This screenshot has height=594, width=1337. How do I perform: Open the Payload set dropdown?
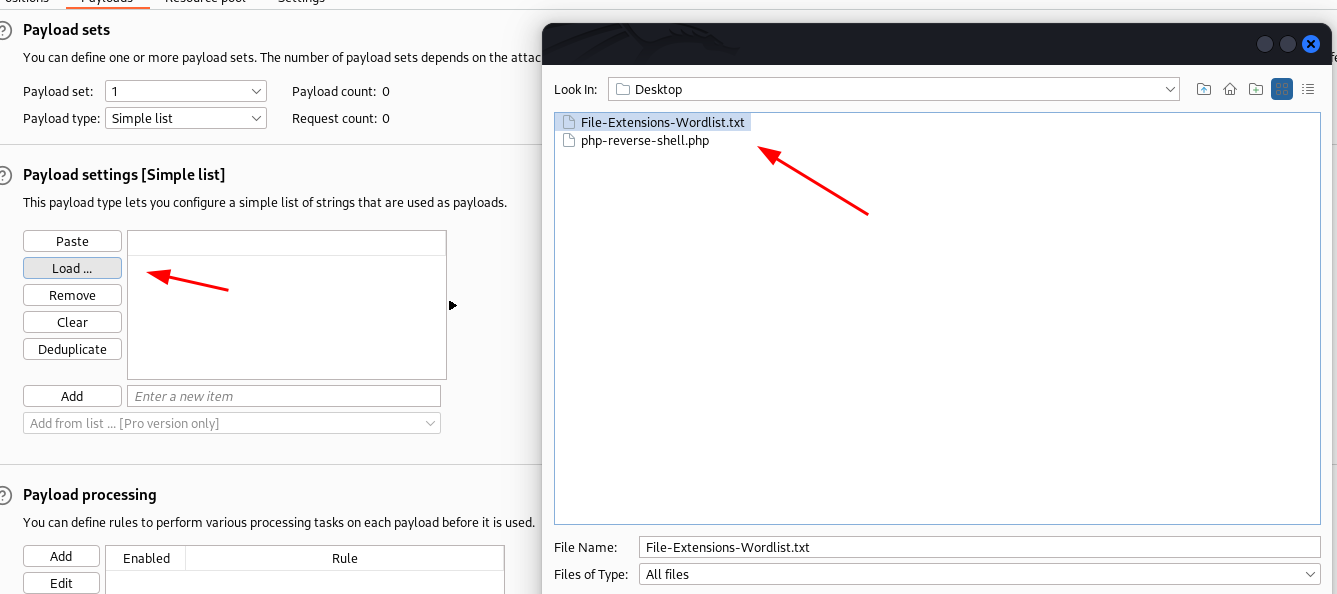pyautogui.click(x=185, y=91)
